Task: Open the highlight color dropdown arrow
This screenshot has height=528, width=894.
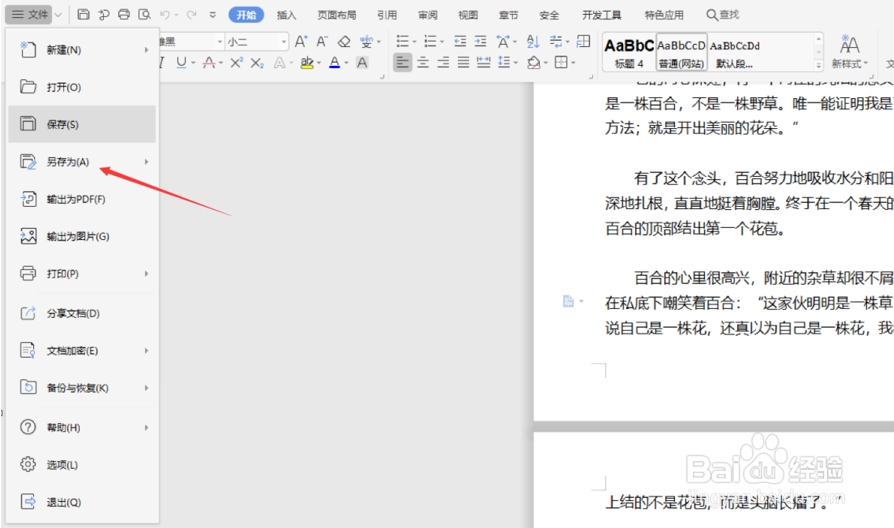Action: (x=319, y=63)
